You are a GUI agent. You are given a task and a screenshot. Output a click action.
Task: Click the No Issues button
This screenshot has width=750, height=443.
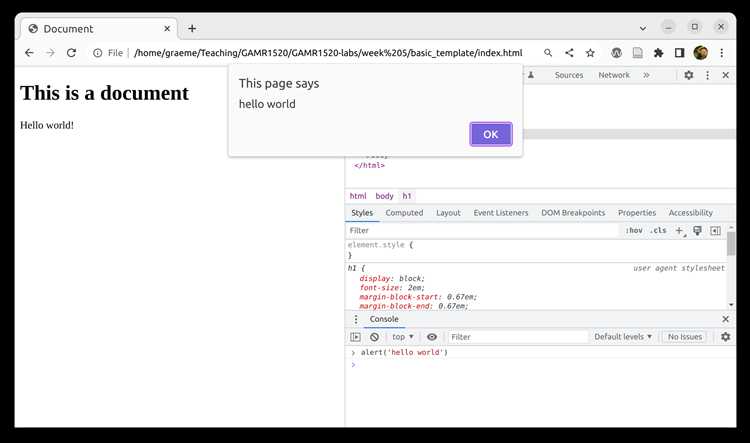click(x=684, y=337)
